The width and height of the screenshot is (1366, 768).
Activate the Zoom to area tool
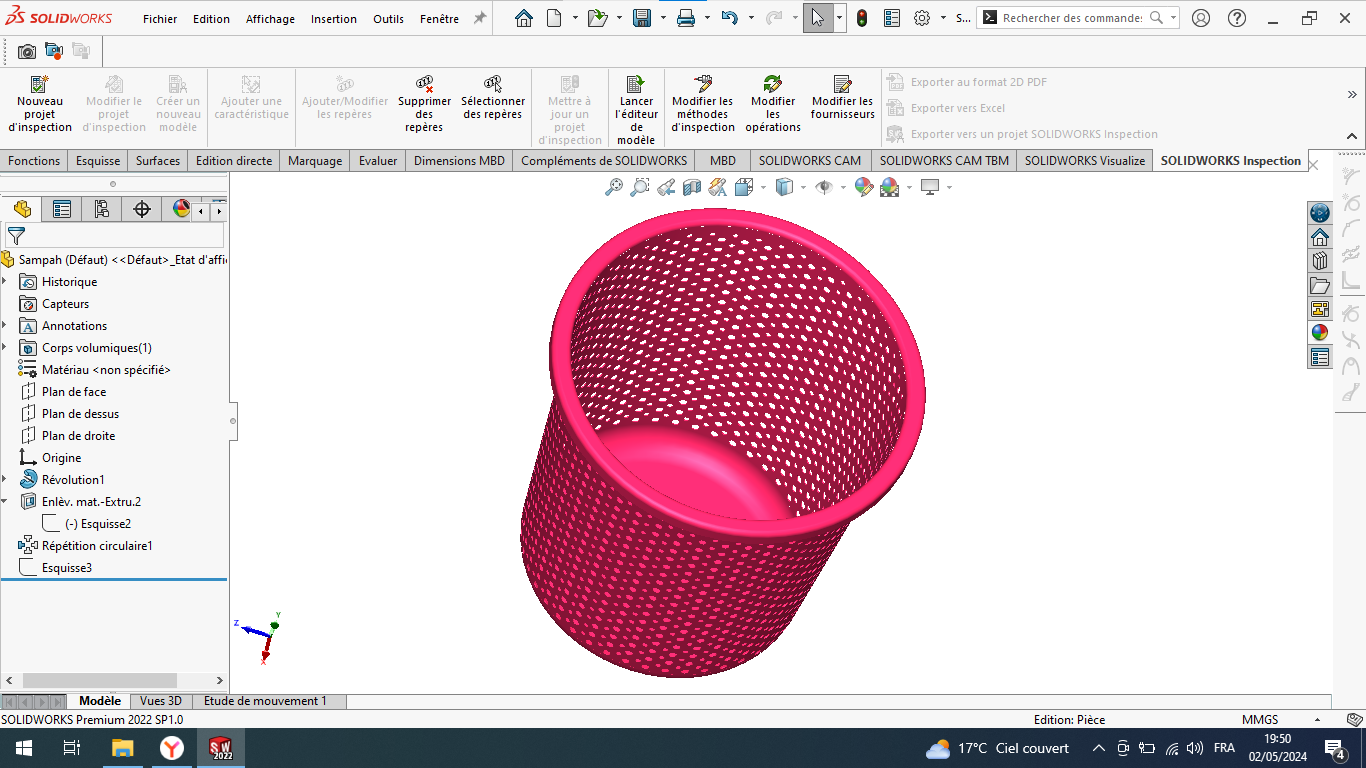(x=640, y=186)
